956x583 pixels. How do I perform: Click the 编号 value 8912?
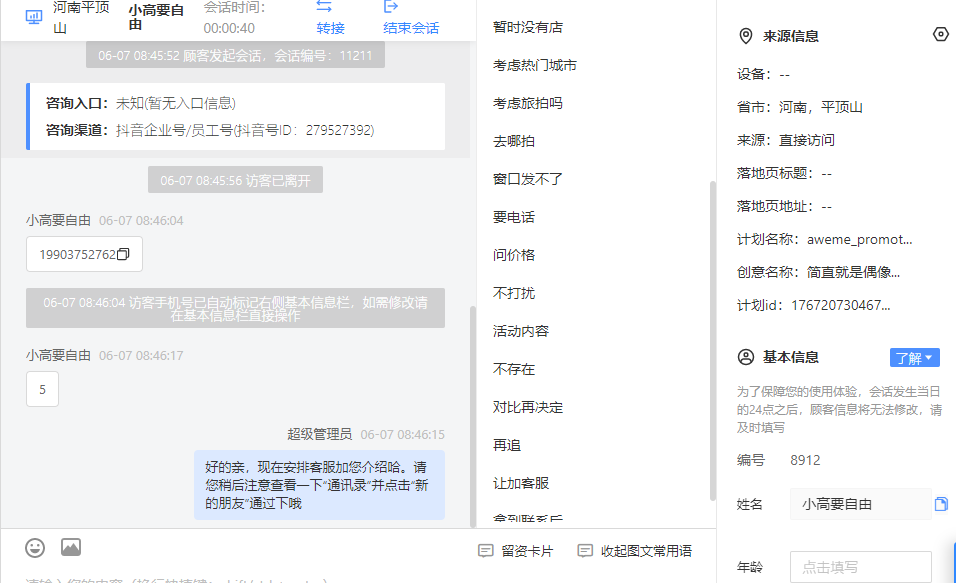805,460
